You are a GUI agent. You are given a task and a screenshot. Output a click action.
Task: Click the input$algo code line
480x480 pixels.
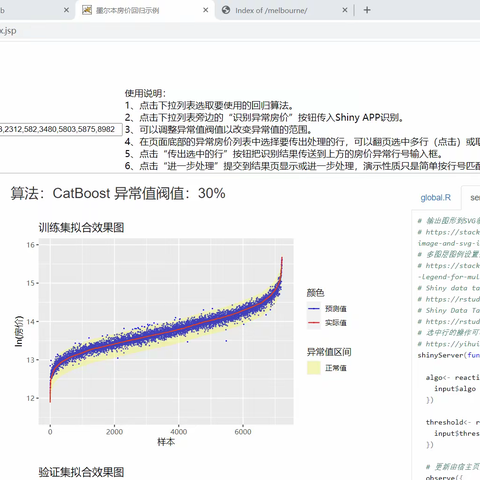click(x=455, y=389)
